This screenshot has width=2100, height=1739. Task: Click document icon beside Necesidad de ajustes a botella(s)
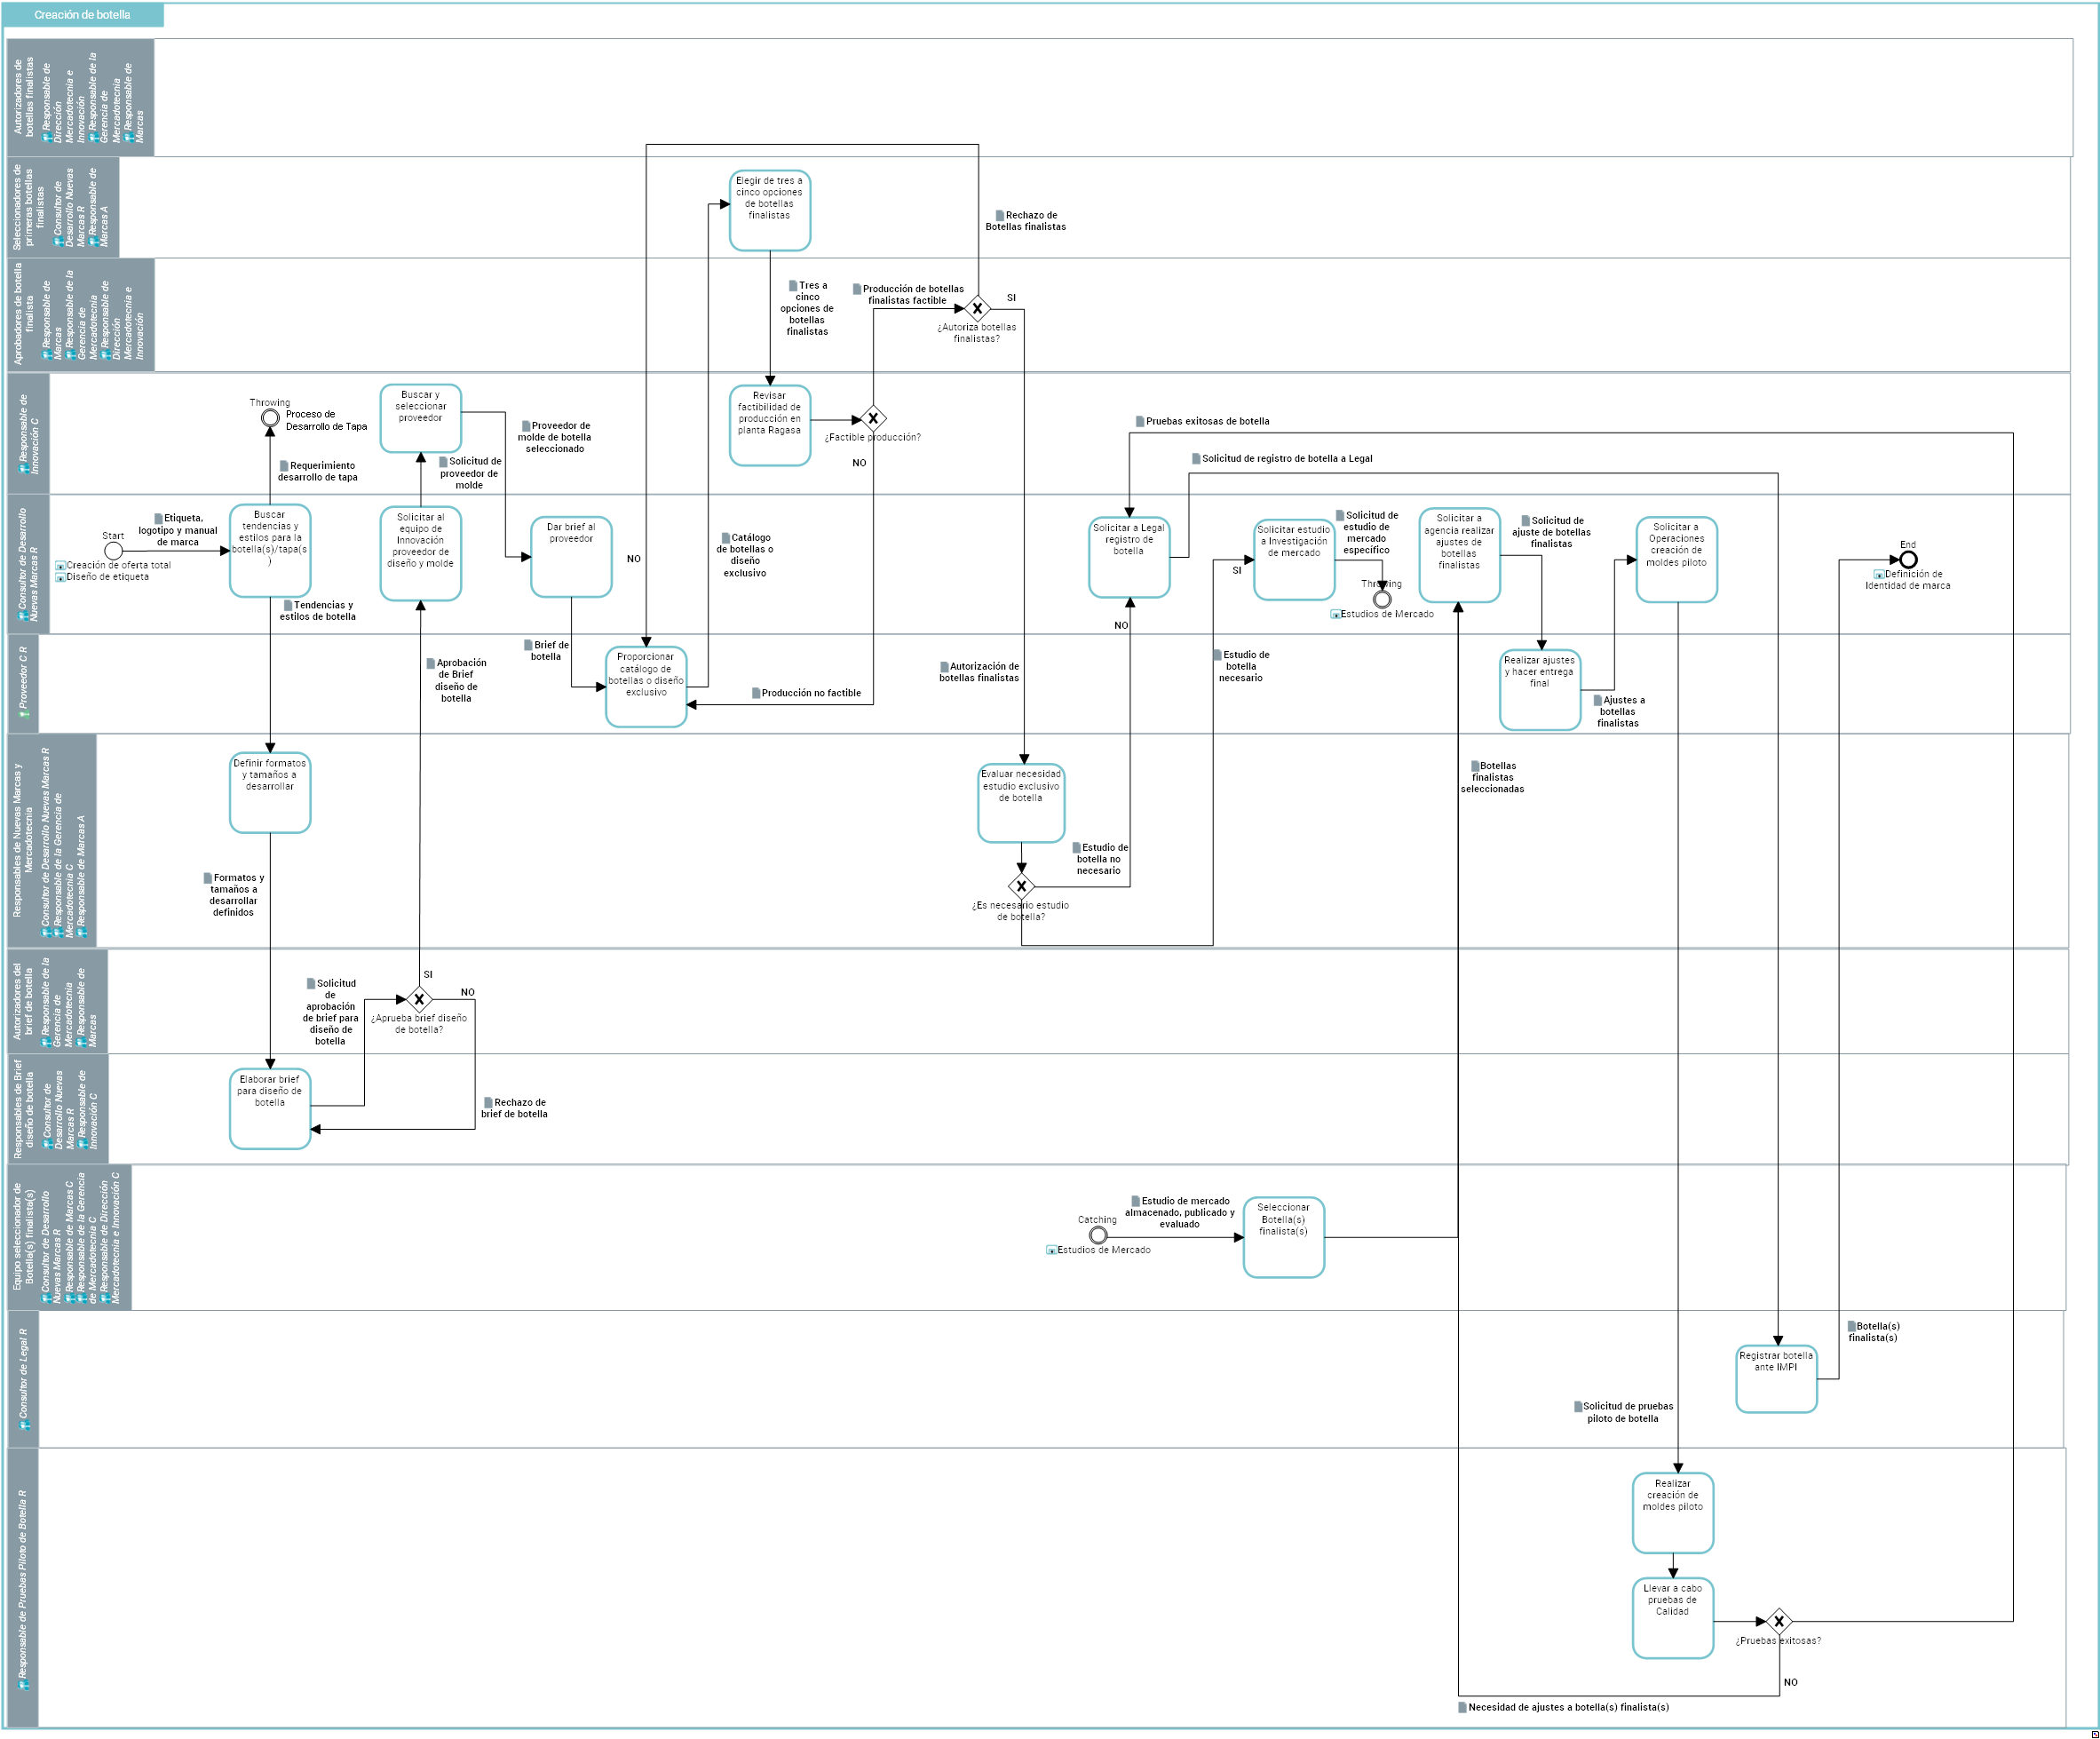1462,1707
